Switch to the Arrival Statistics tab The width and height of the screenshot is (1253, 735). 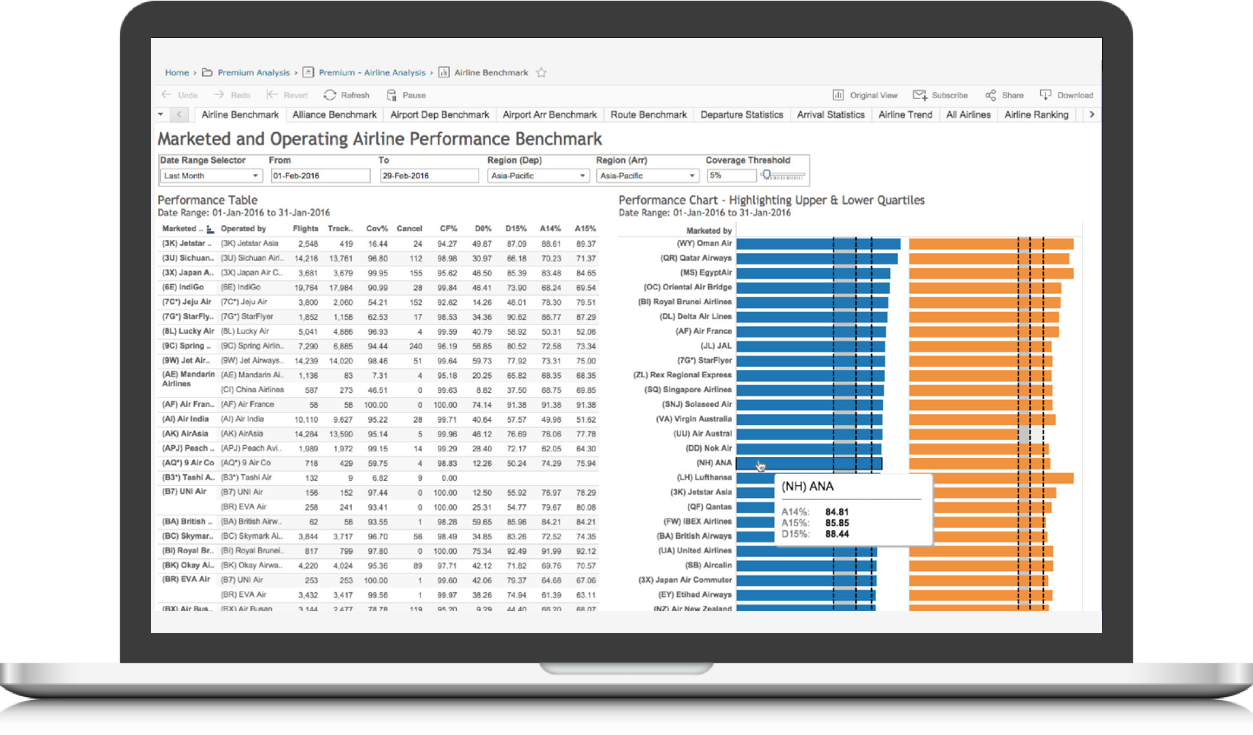pyautogui.click(x=831, y=115)
